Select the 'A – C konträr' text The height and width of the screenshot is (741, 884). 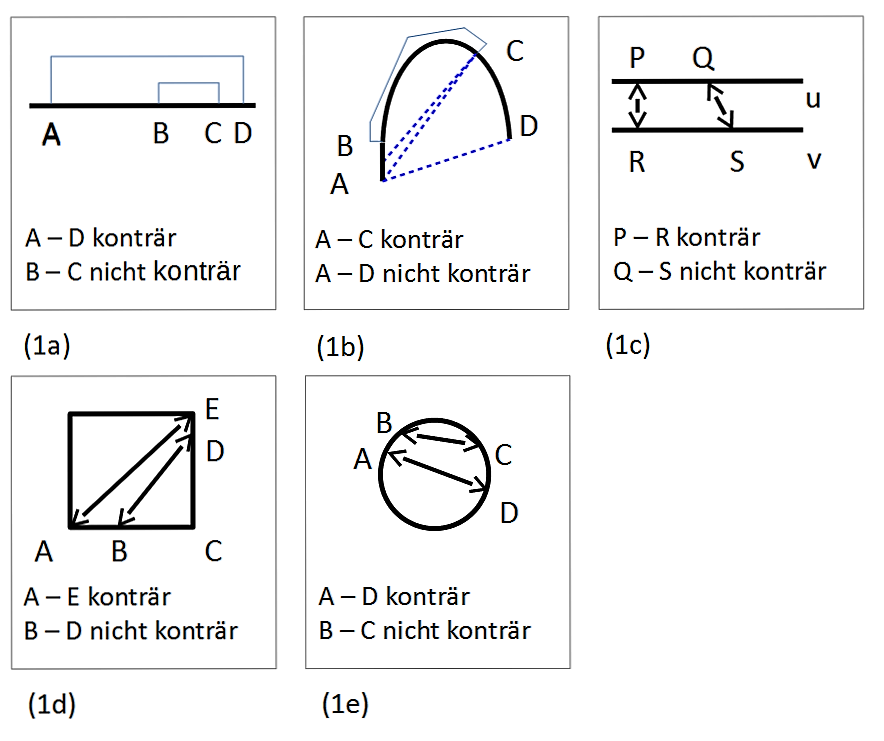(x=389, y=240)
